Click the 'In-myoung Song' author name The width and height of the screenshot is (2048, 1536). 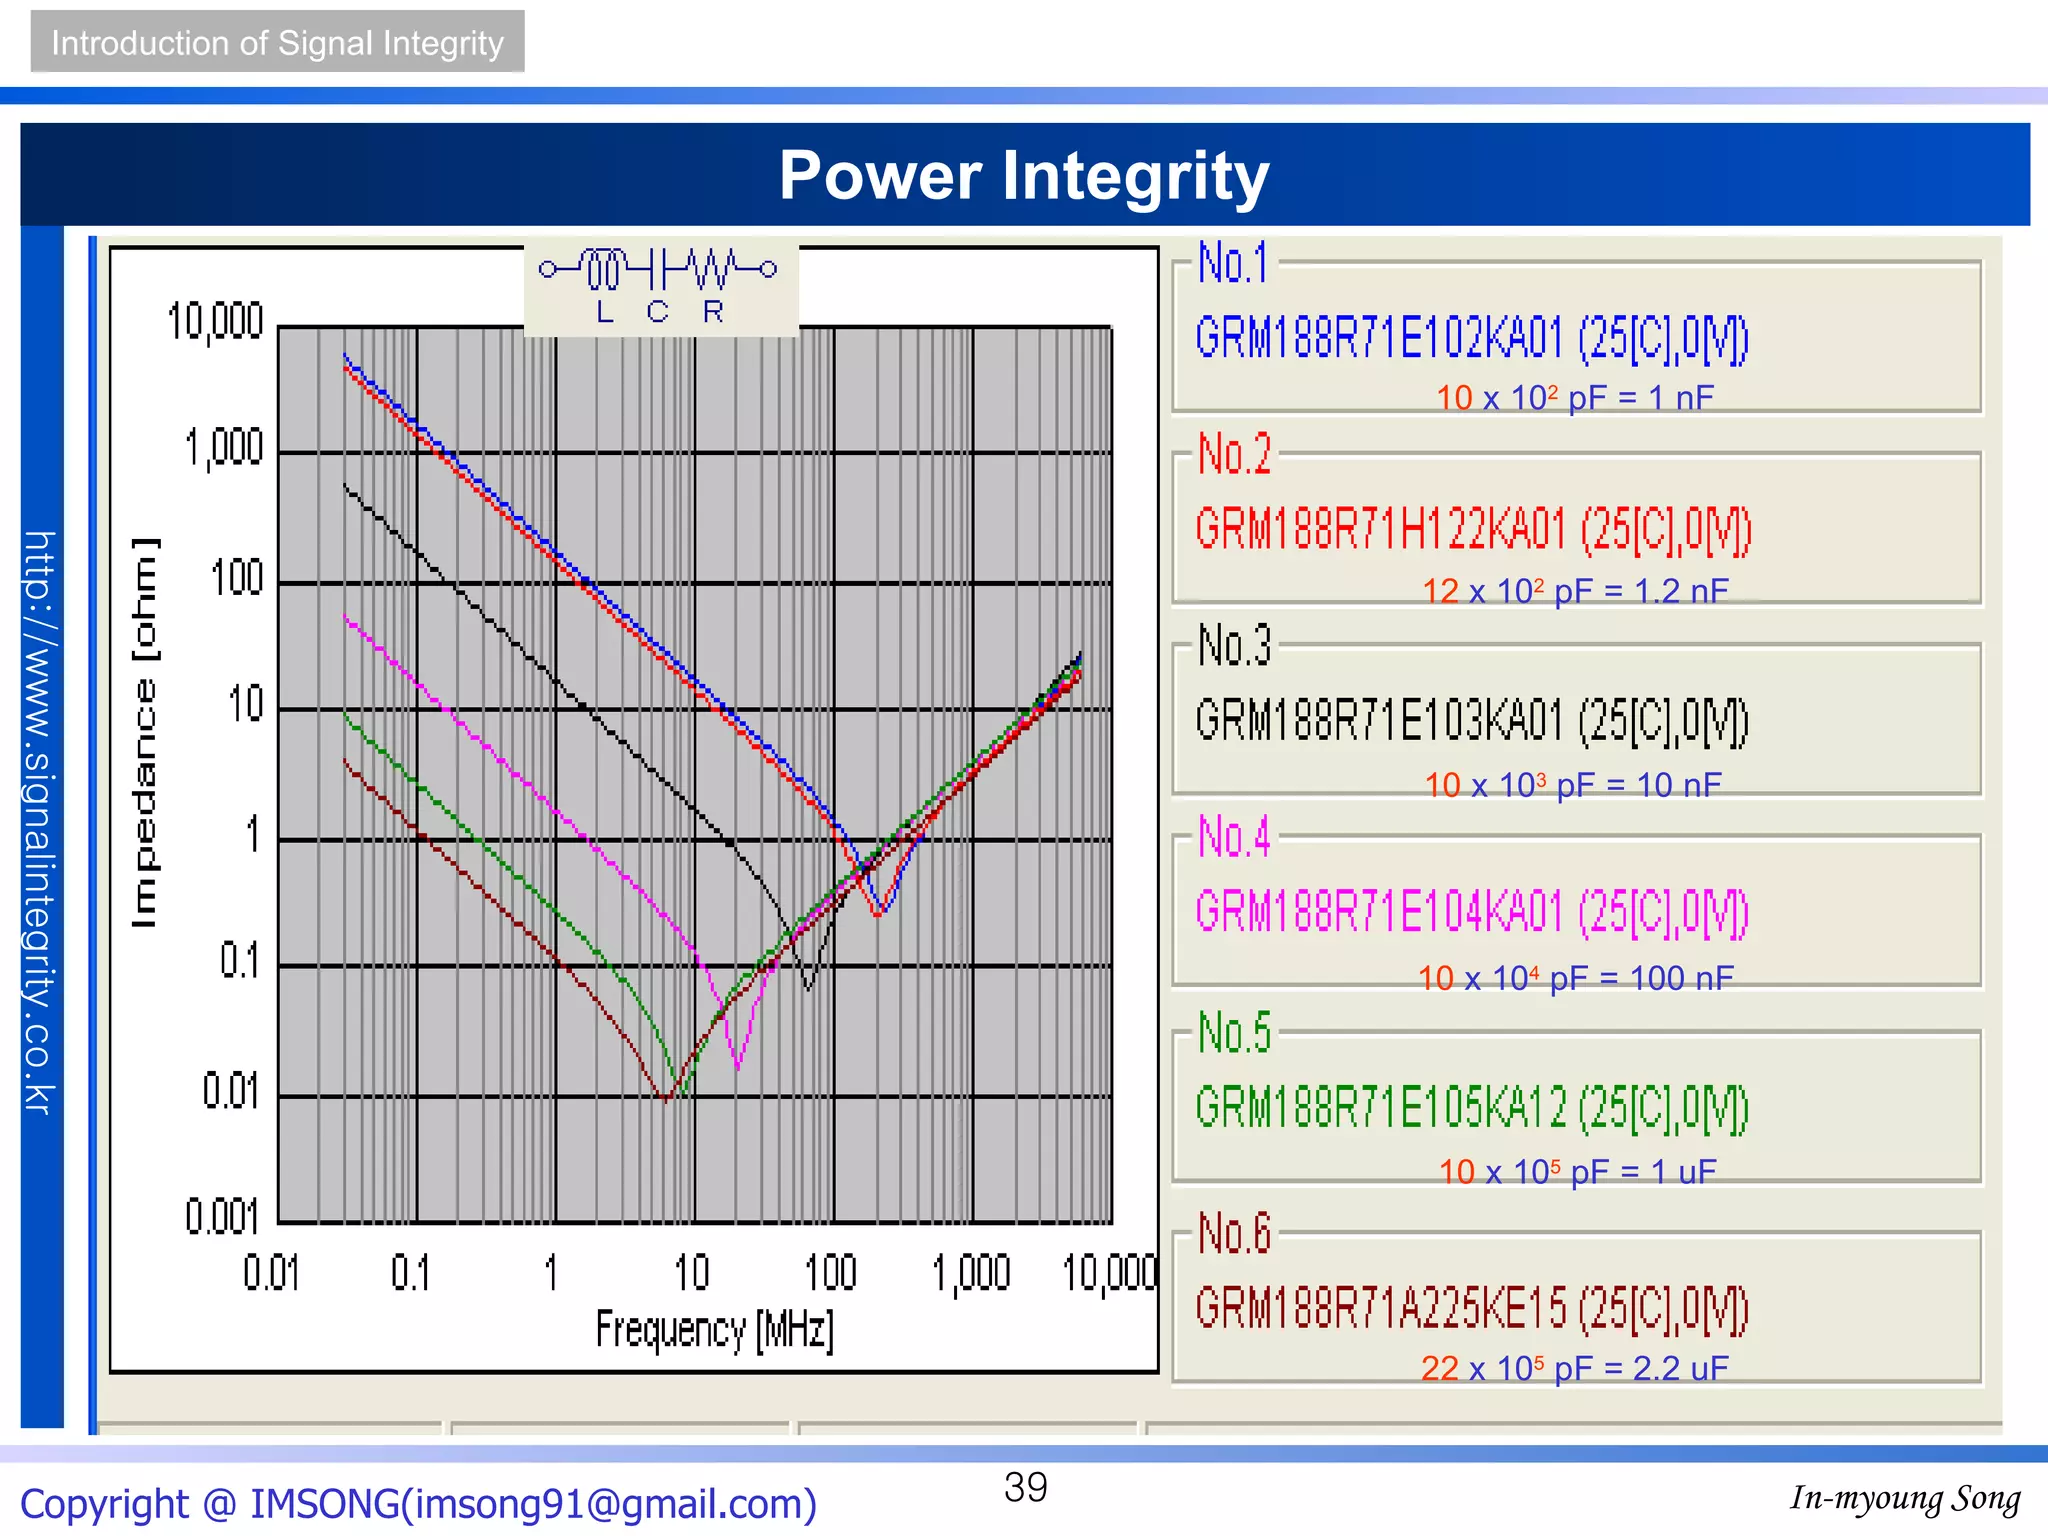pos(1905,1498)
